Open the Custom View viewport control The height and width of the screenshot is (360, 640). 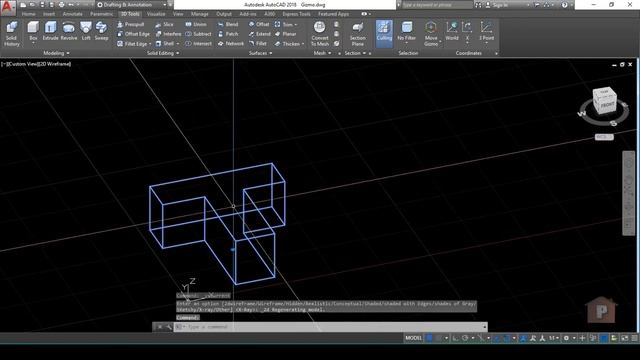coord(22,64)
